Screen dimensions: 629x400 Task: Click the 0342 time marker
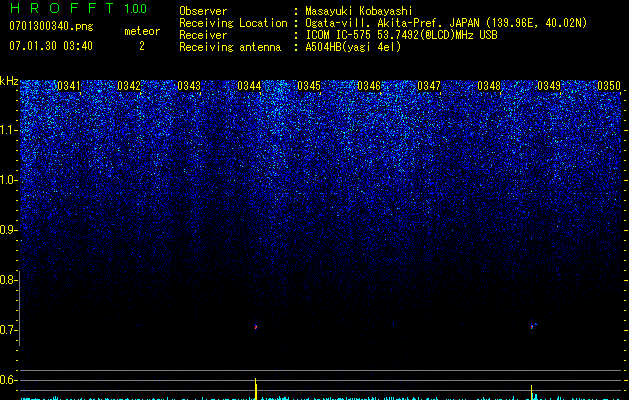(x=129, y=86)
